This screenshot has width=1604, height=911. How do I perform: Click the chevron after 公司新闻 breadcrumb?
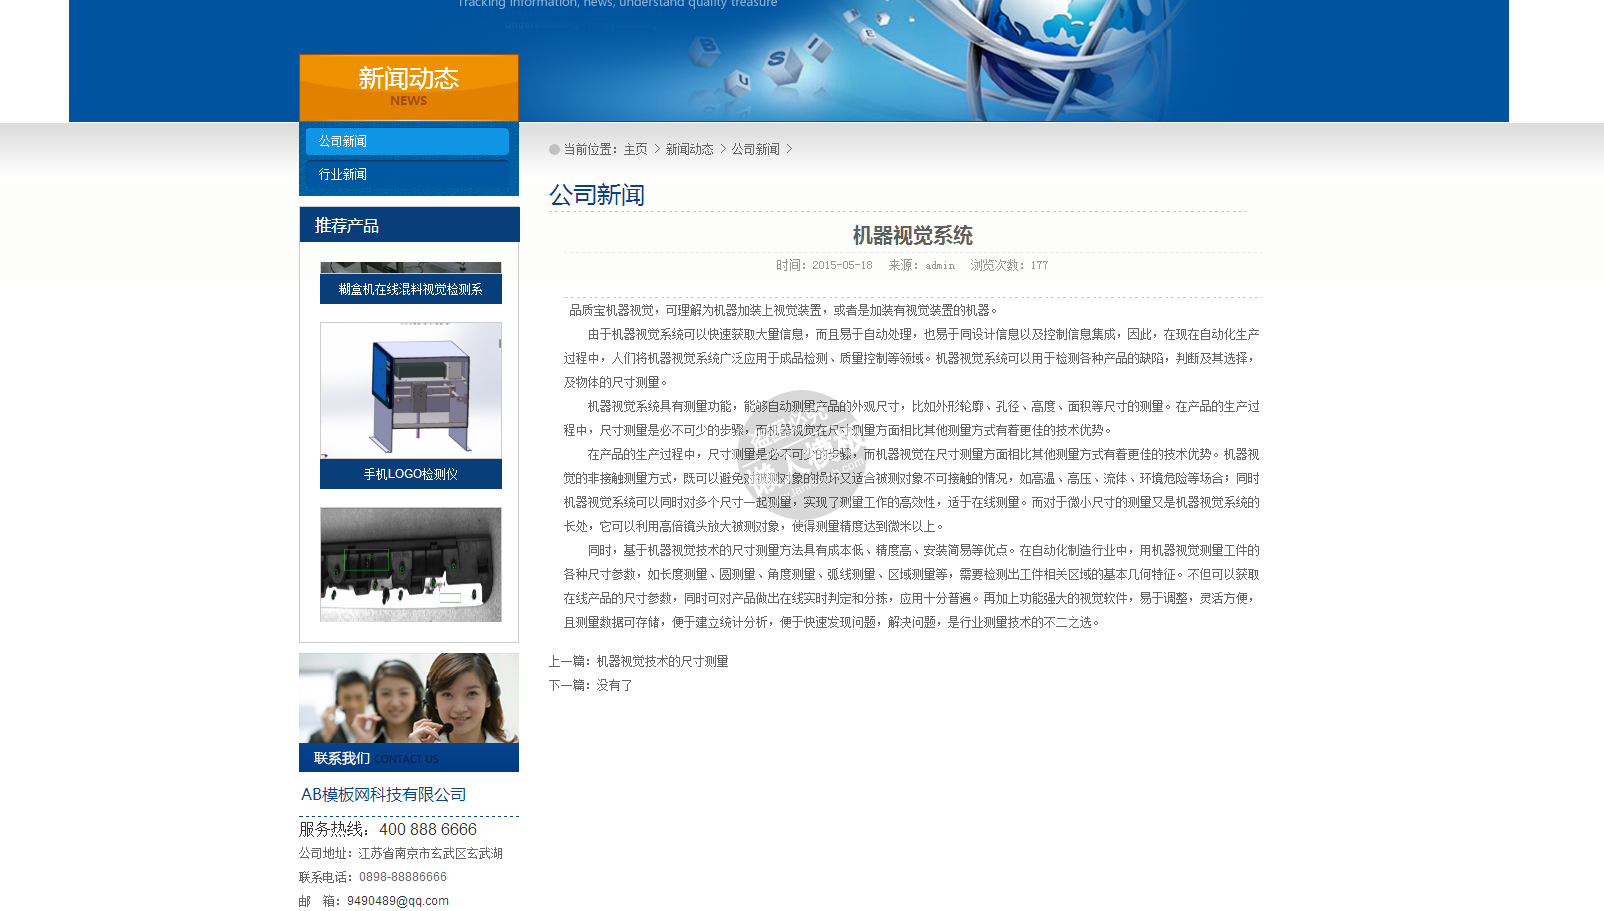coord(789,149)
